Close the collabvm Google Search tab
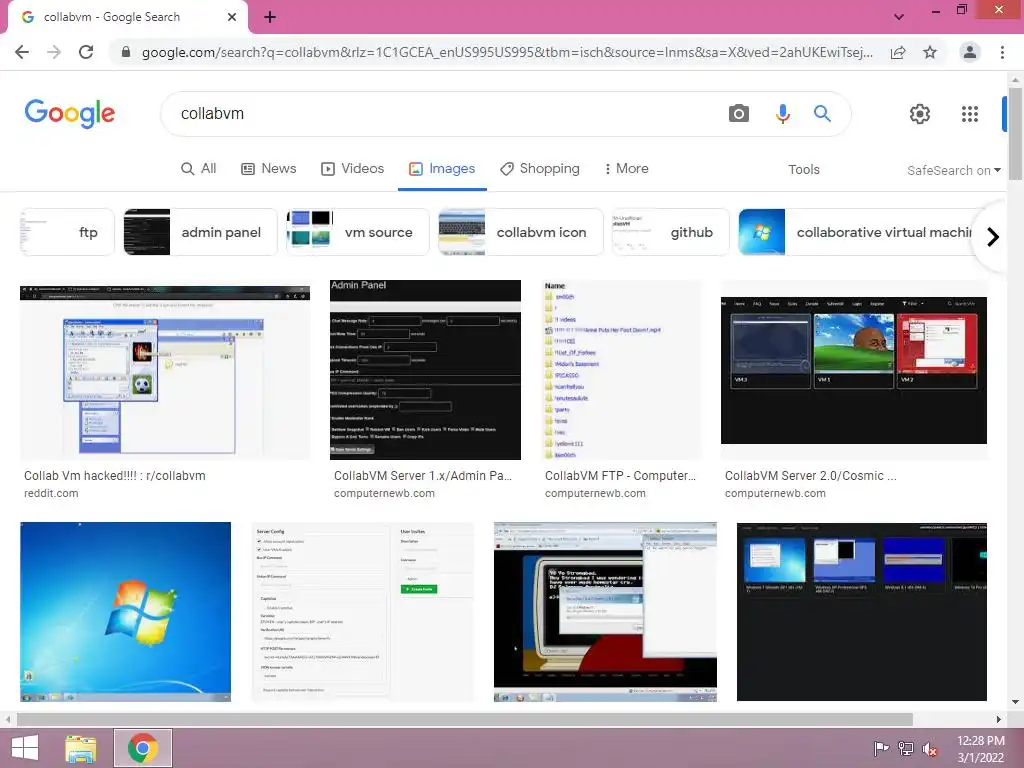 pyautogui.click(x=232, y=17)
